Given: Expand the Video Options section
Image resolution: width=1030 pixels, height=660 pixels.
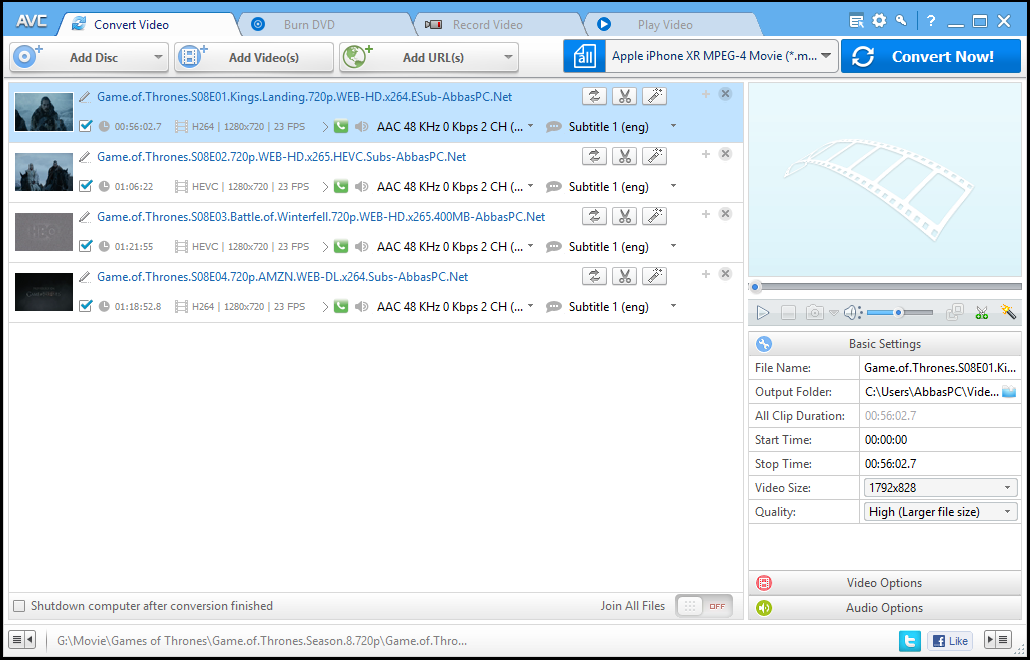Looking at the screenshot, I should coord(884,583).
